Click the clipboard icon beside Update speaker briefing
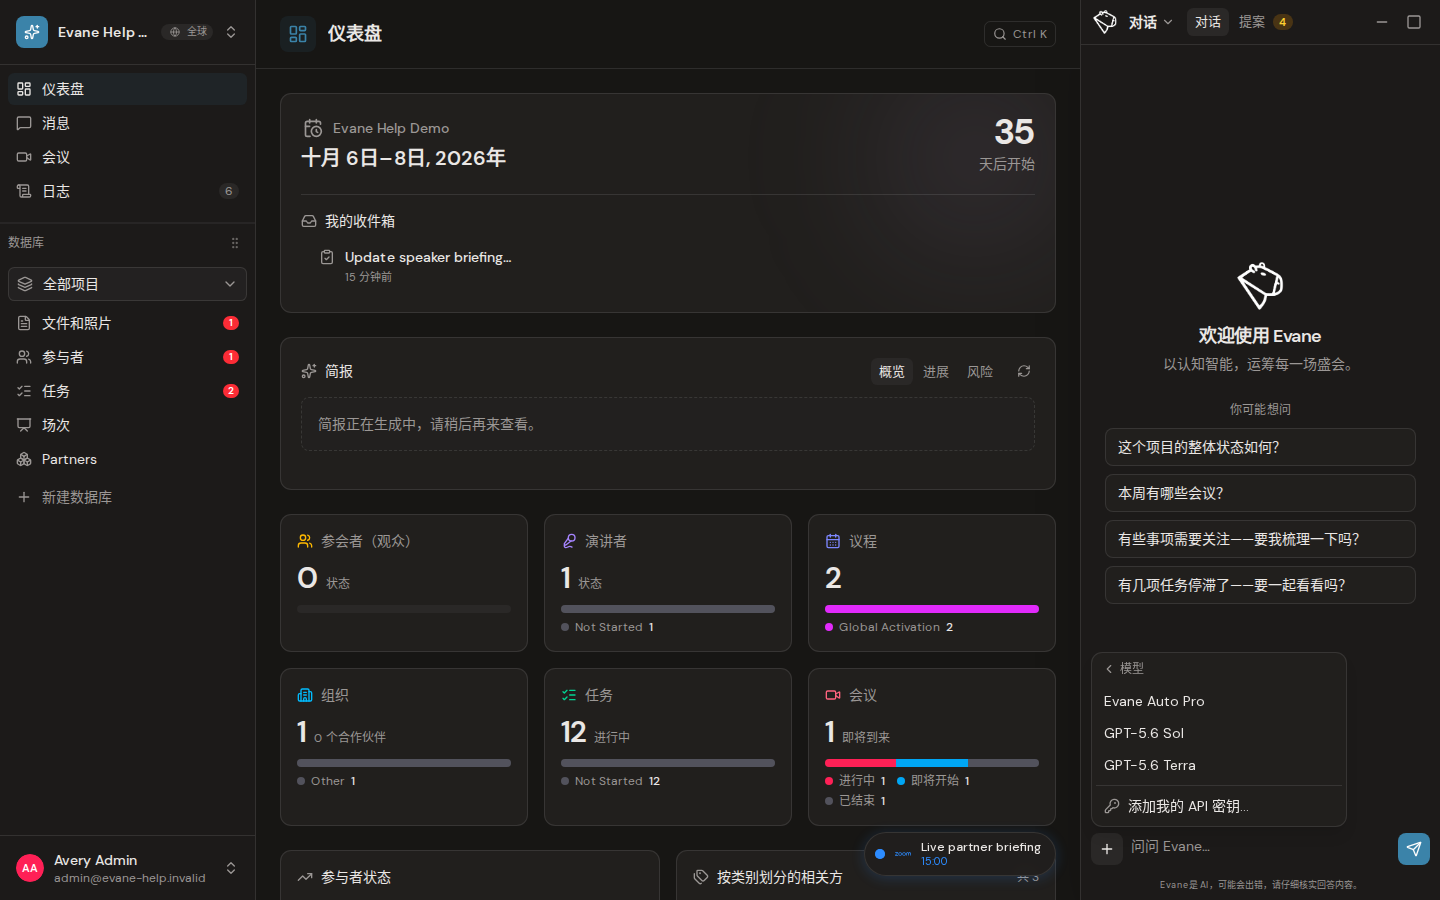Screen dimensions: 1440x900 (327, 257)
